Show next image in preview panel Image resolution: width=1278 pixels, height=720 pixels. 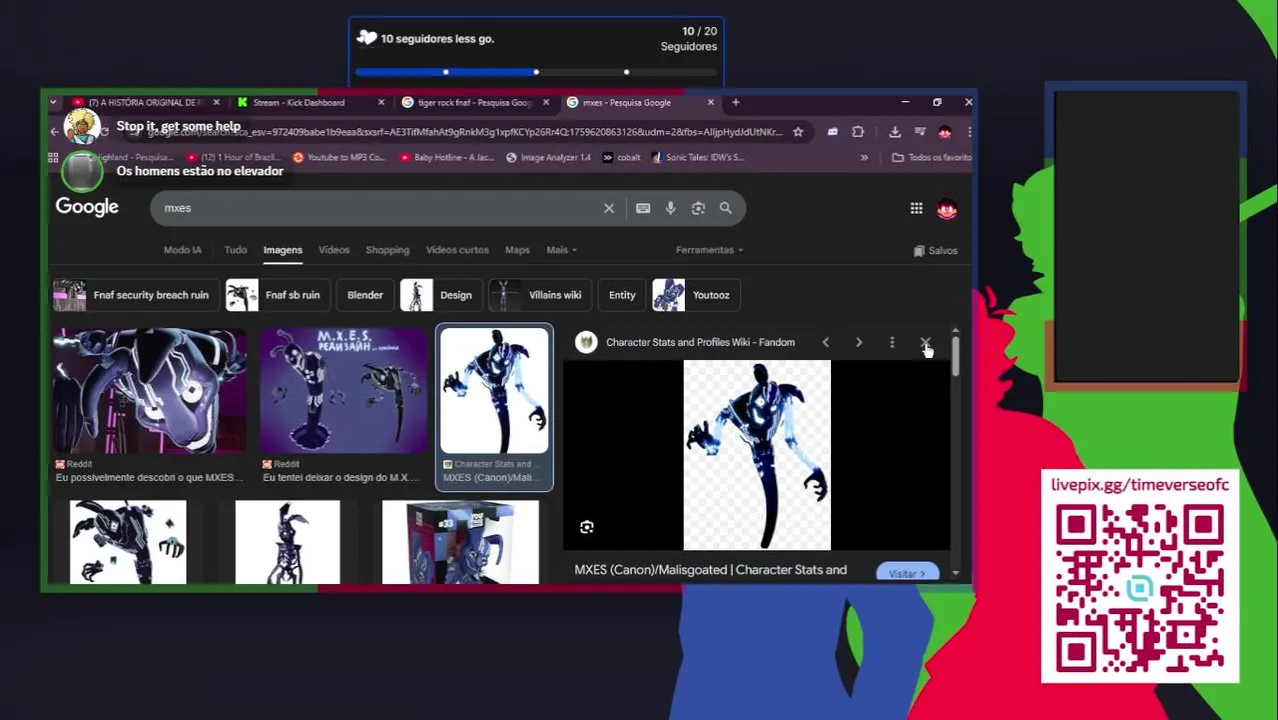coord(859,342)
